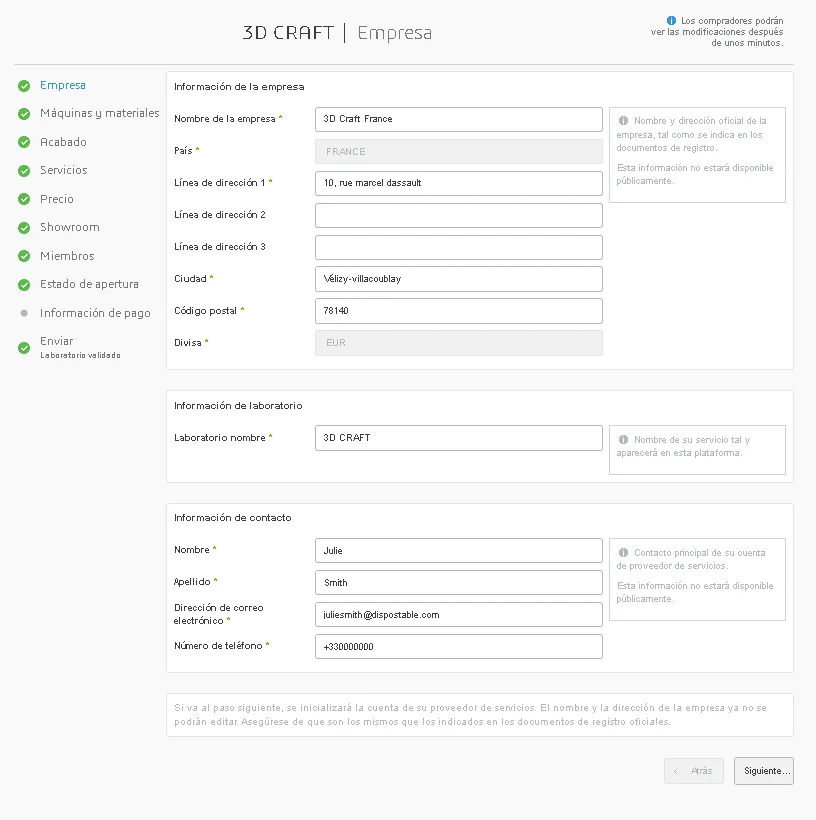Click the green checkmark next to Acabado
The height and width of the screenshot is (820, 816).
(24, 143)
